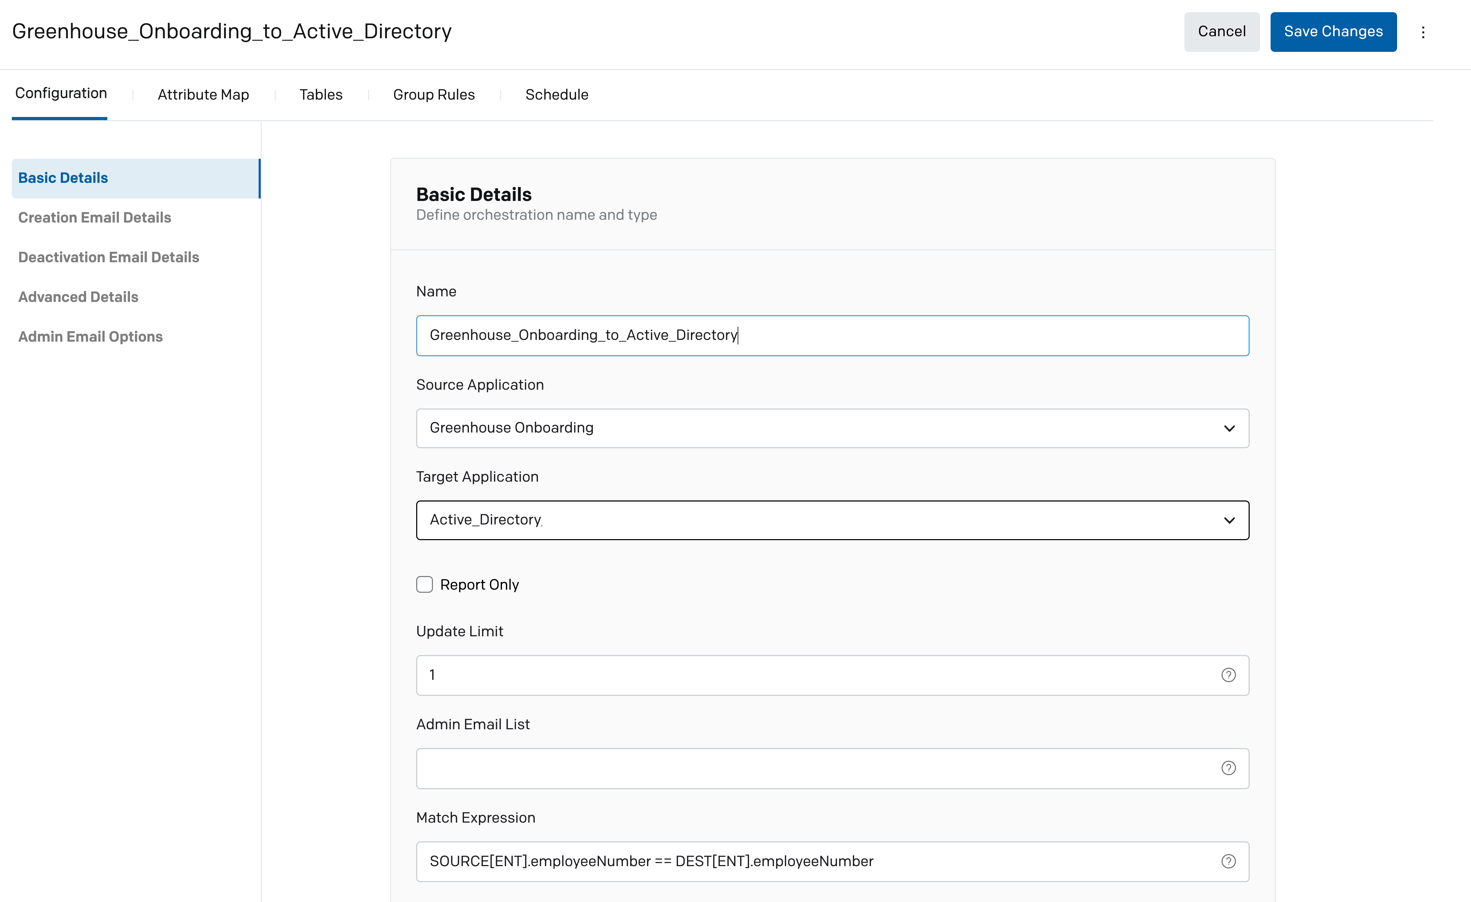Image resolution: width=1471 pixels, height=902 pixels.
Task: Click the Source Application field label
Action: pyautogui.click(x=480, y=385)
